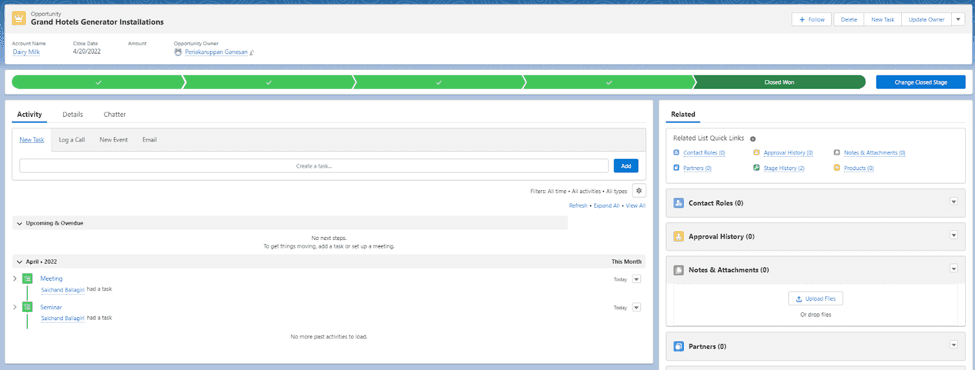
Task: Select the Email composer tab
Action: pyautogui.click(x=149, y=140)
